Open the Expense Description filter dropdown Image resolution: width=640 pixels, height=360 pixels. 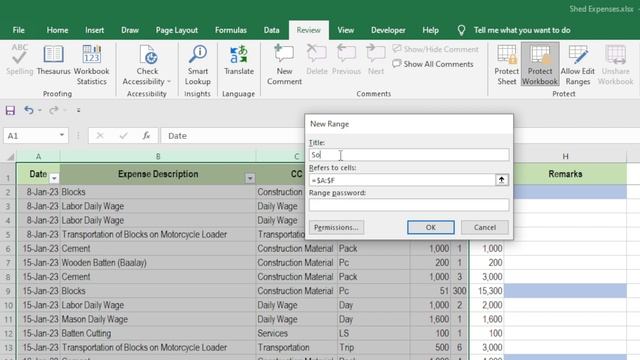(x=250, y=178)
